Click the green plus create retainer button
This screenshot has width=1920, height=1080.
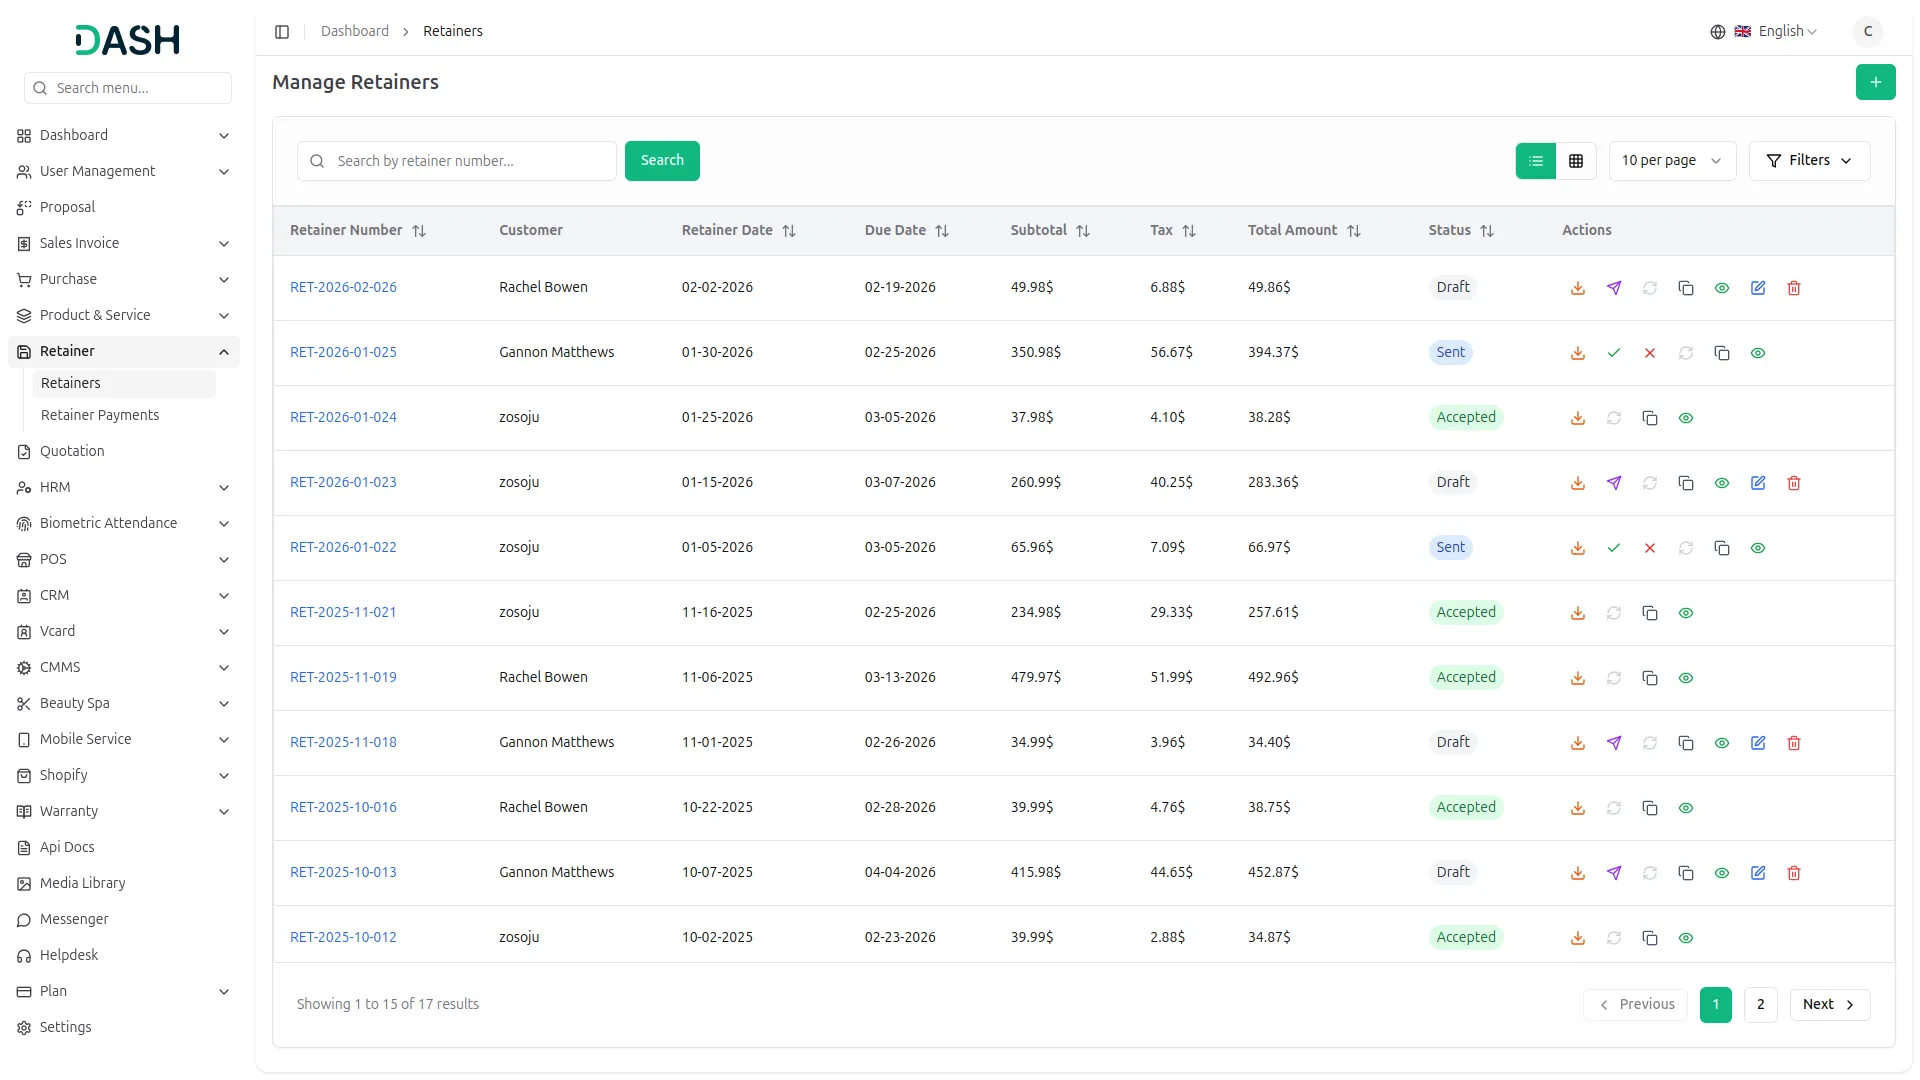coord(1874,82)
